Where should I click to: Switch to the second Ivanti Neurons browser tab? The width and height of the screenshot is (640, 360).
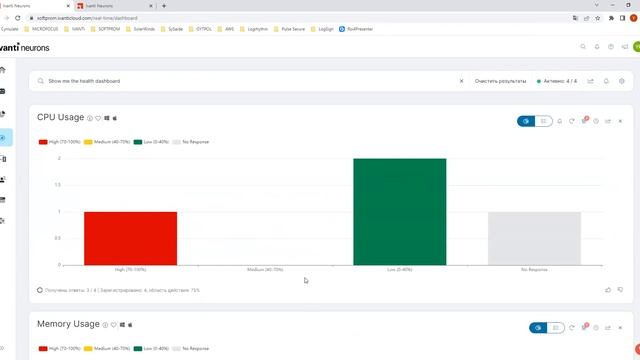pyautogui.click(x=115, y=6)
